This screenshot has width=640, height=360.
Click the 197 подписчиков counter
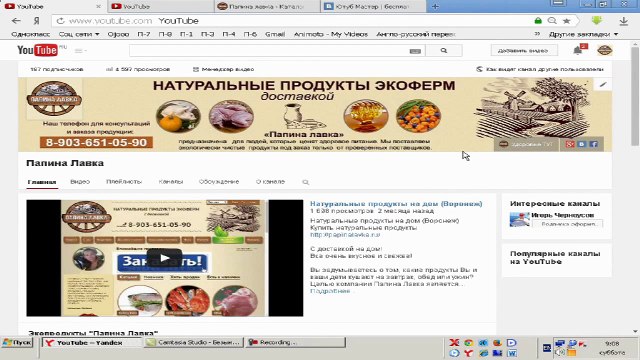(x=57, y=69)
